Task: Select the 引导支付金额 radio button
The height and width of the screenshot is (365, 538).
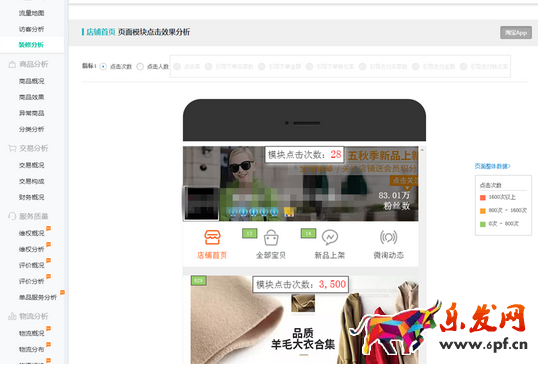Action: [x=416, y=67]
